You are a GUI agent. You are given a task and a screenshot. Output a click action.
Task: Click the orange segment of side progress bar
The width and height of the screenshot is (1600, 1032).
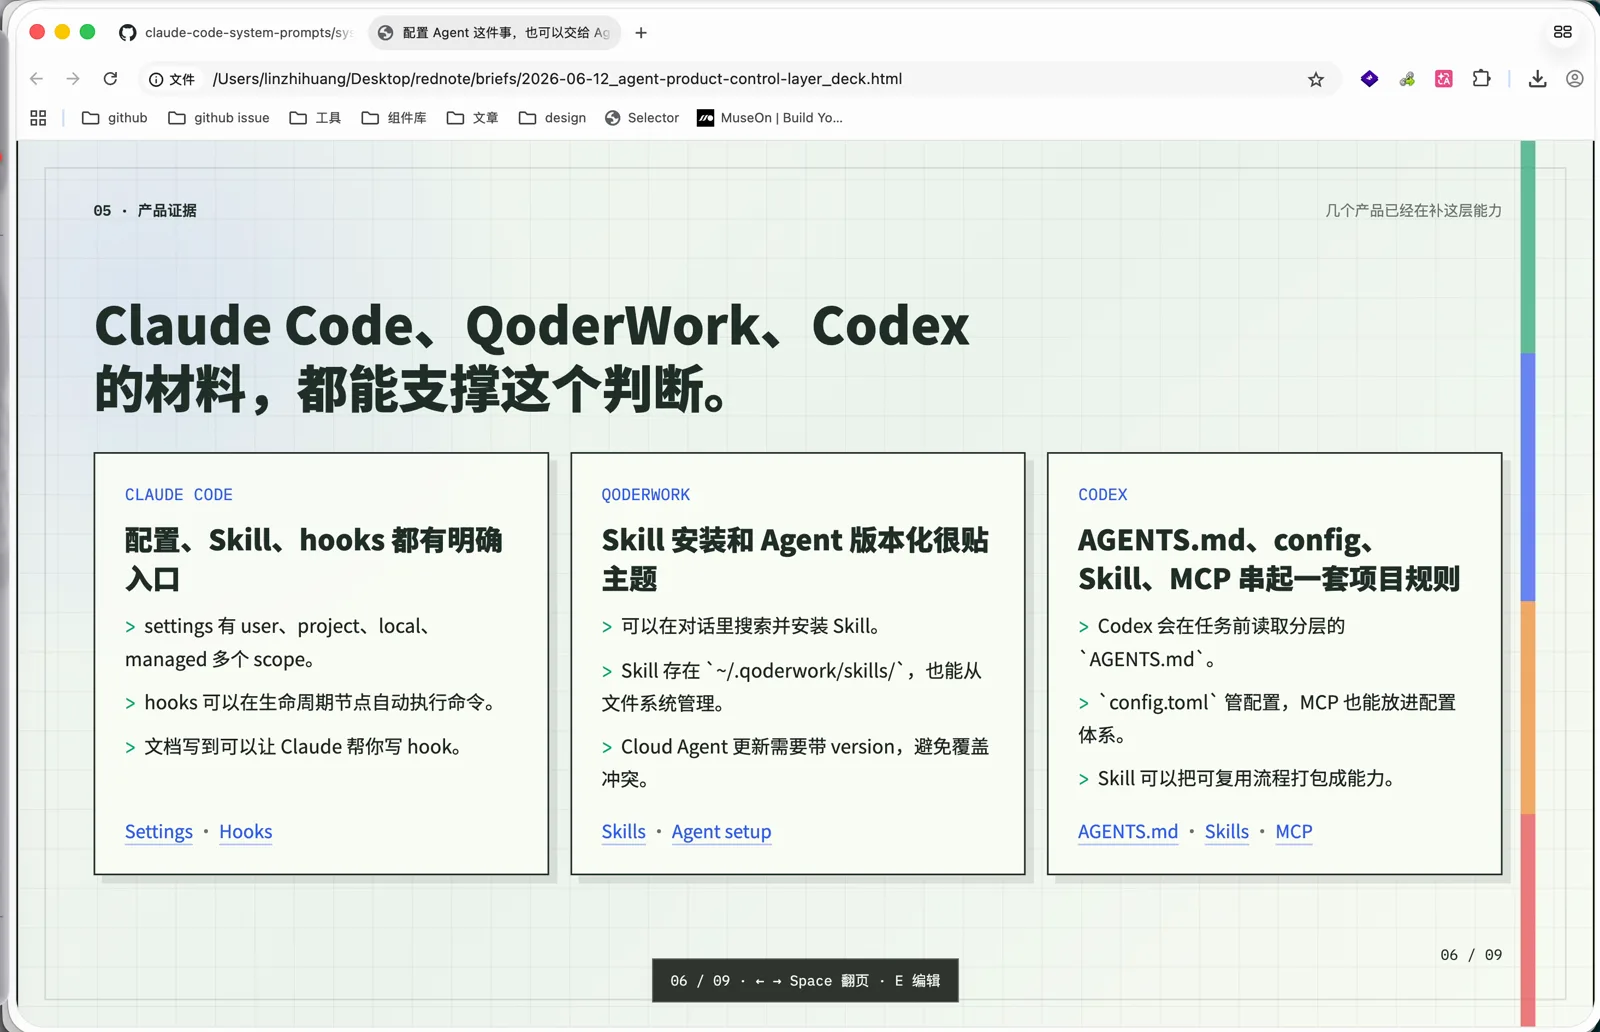1528,707
